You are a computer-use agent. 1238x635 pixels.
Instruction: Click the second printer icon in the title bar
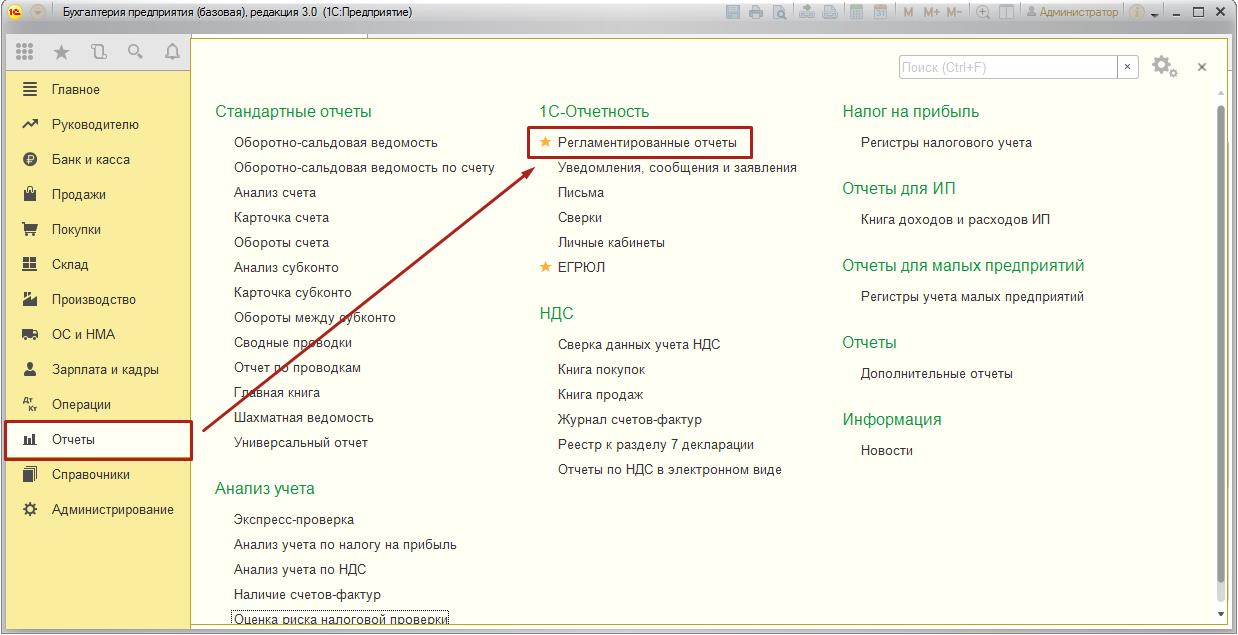831,12
